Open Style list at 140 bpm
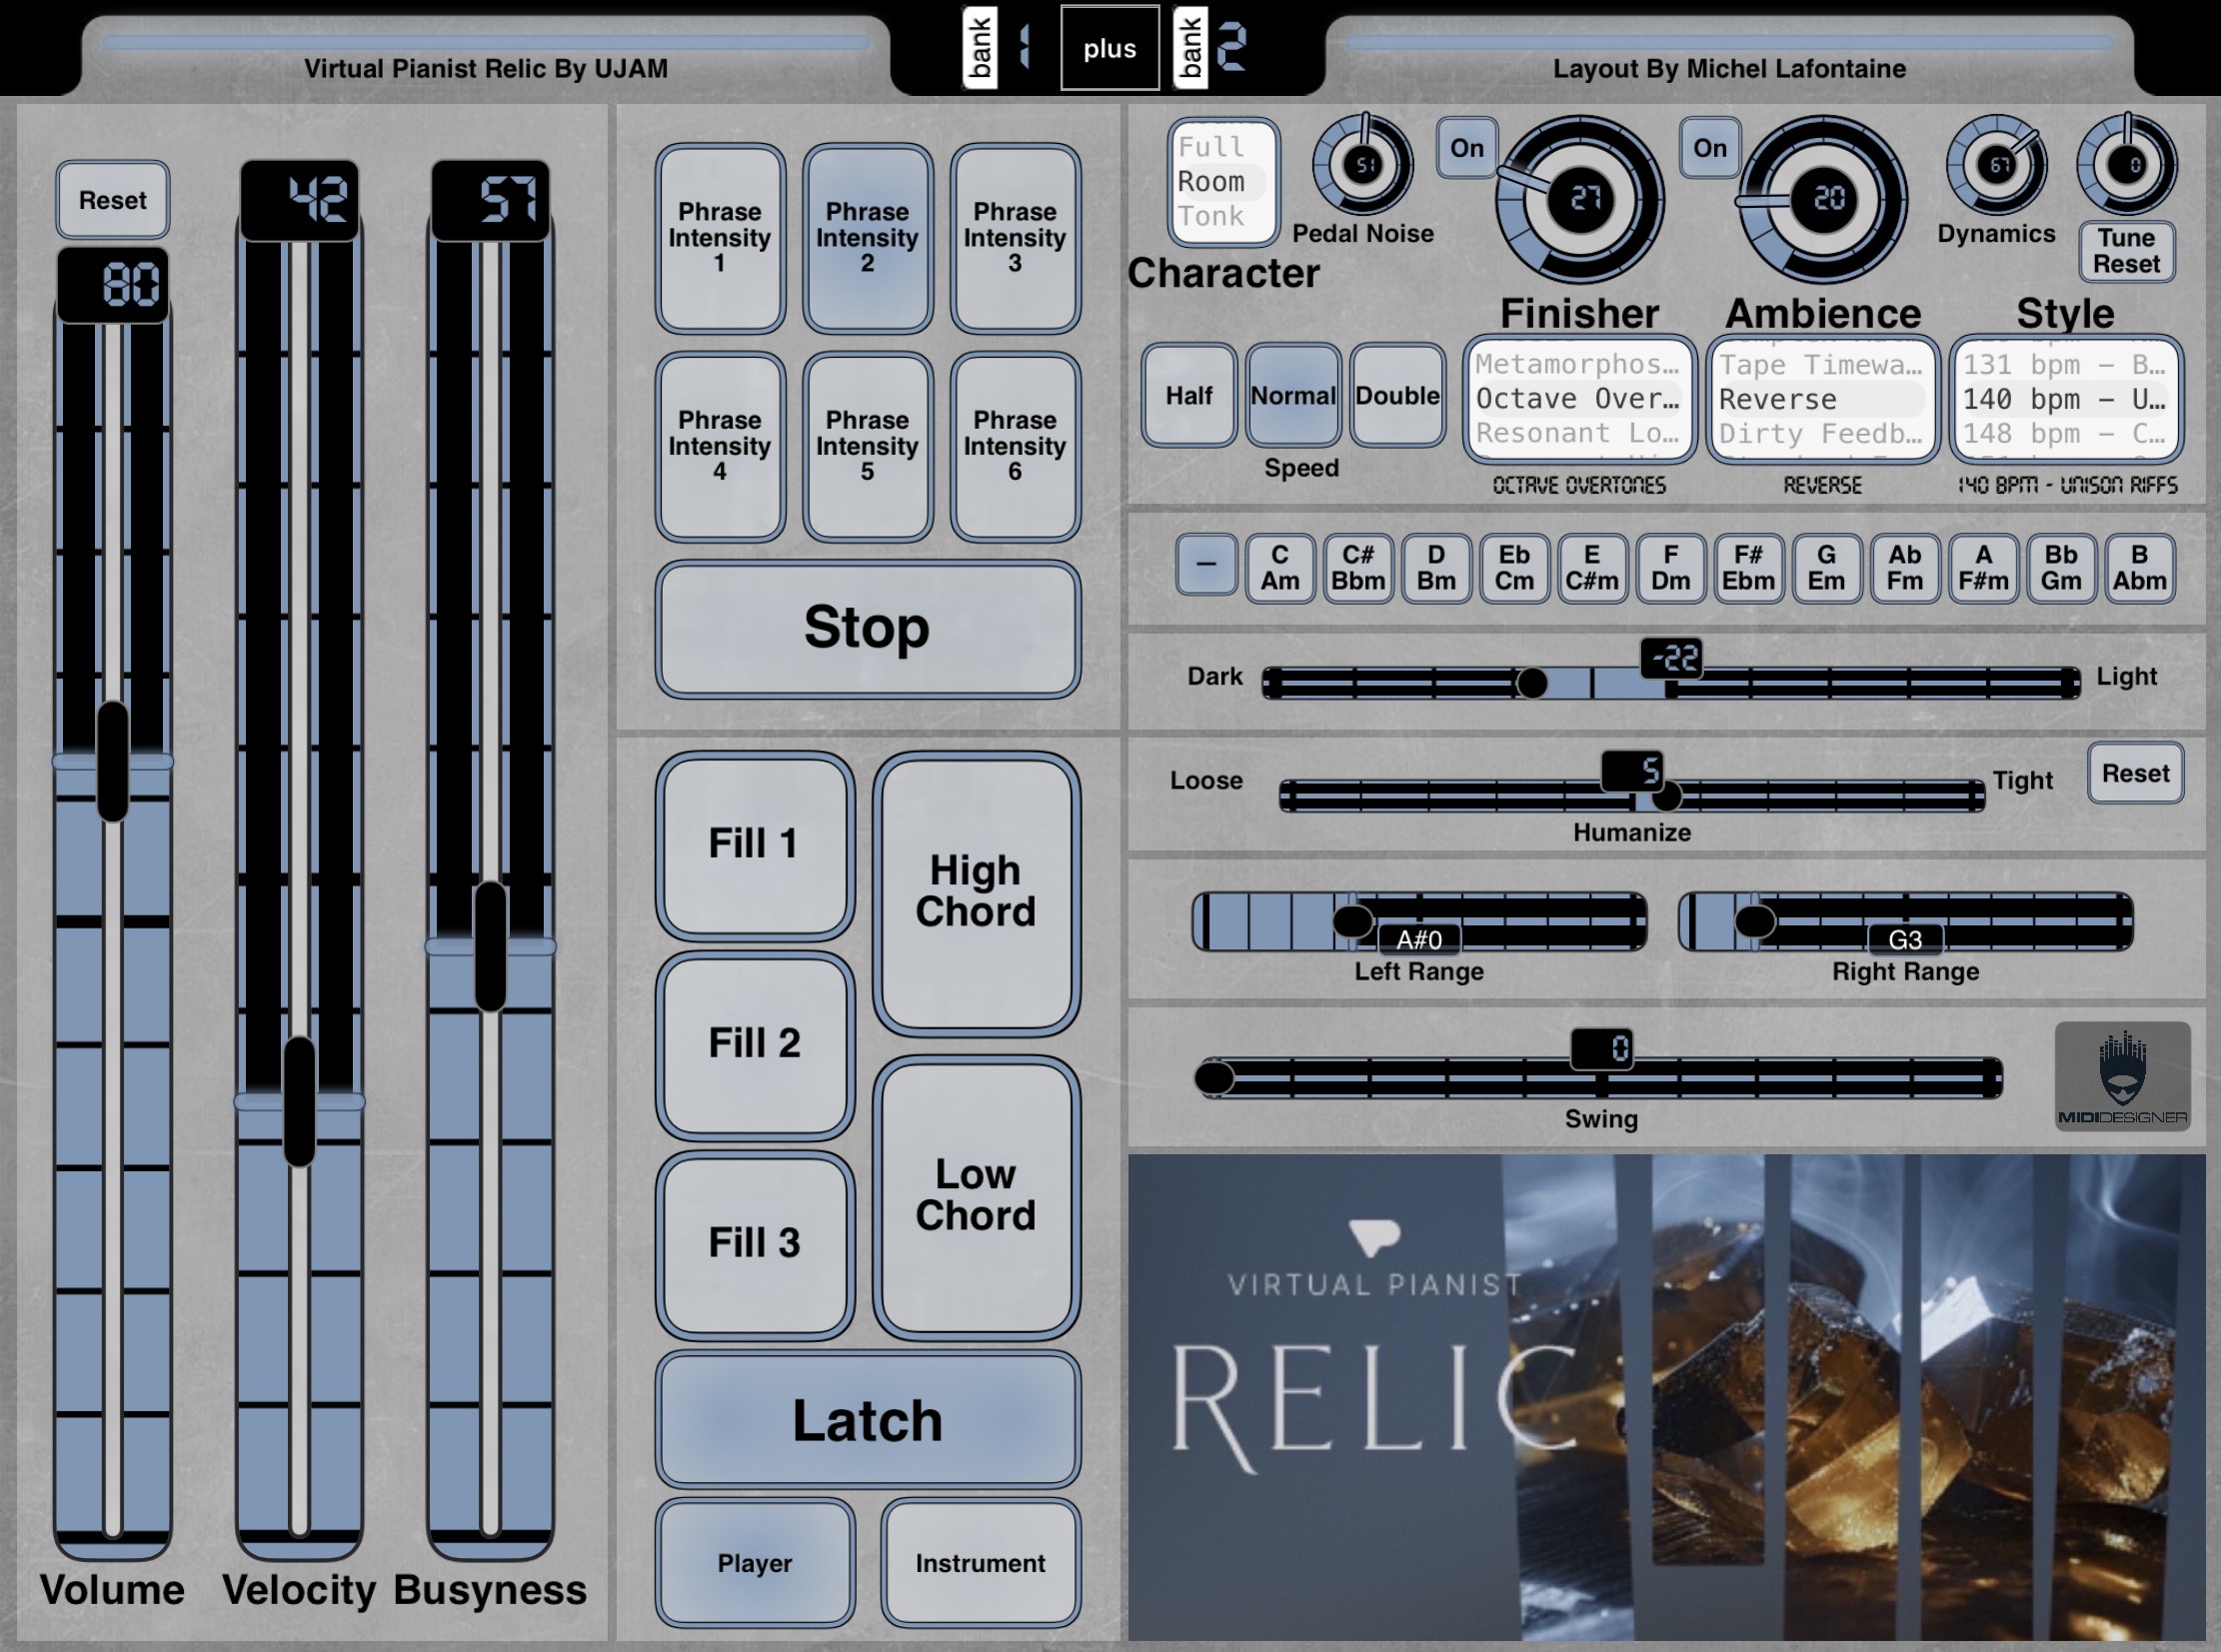The image size is (2221, 1652). 2066,399
